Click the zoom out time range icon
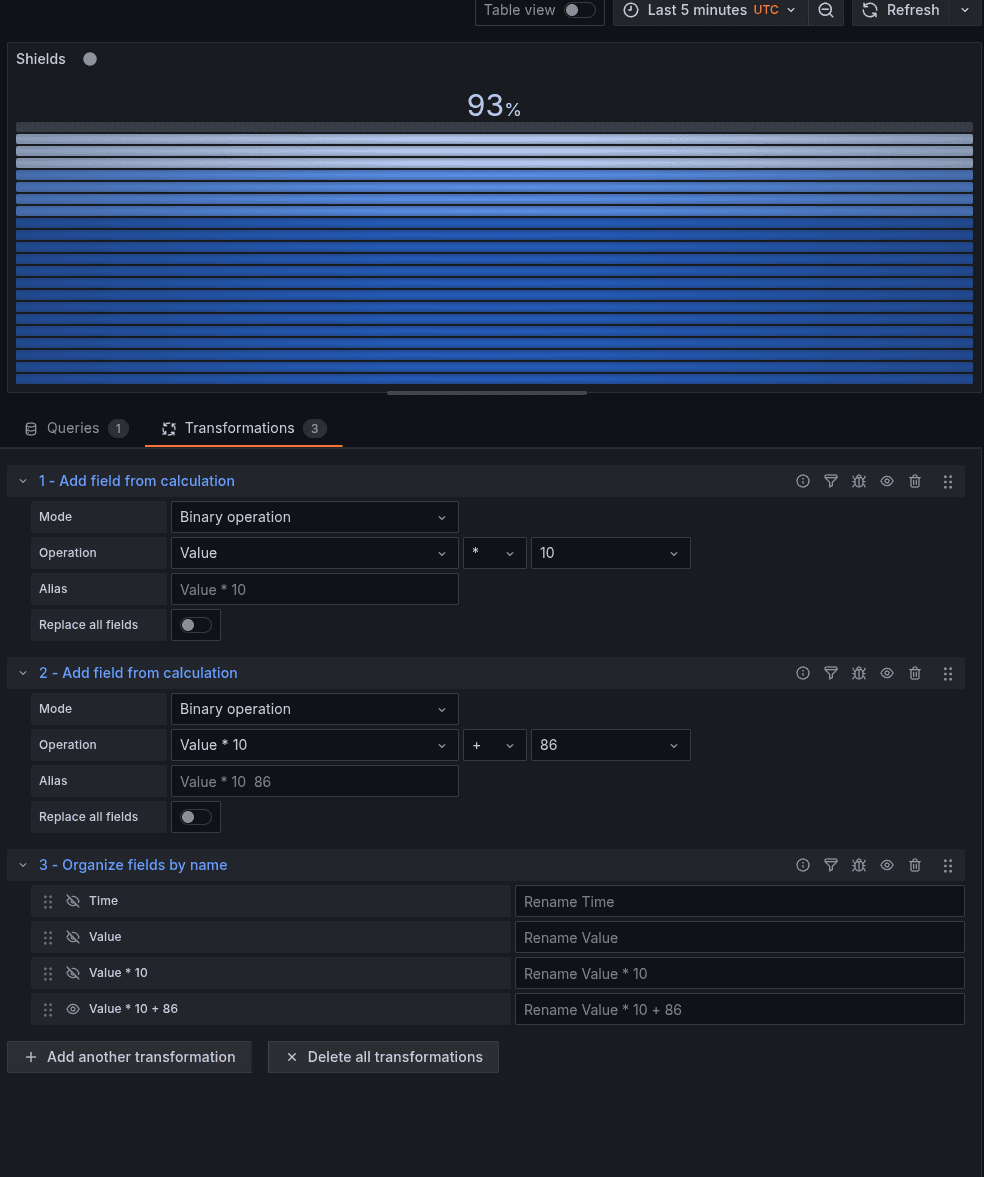 tap(826, 11)
